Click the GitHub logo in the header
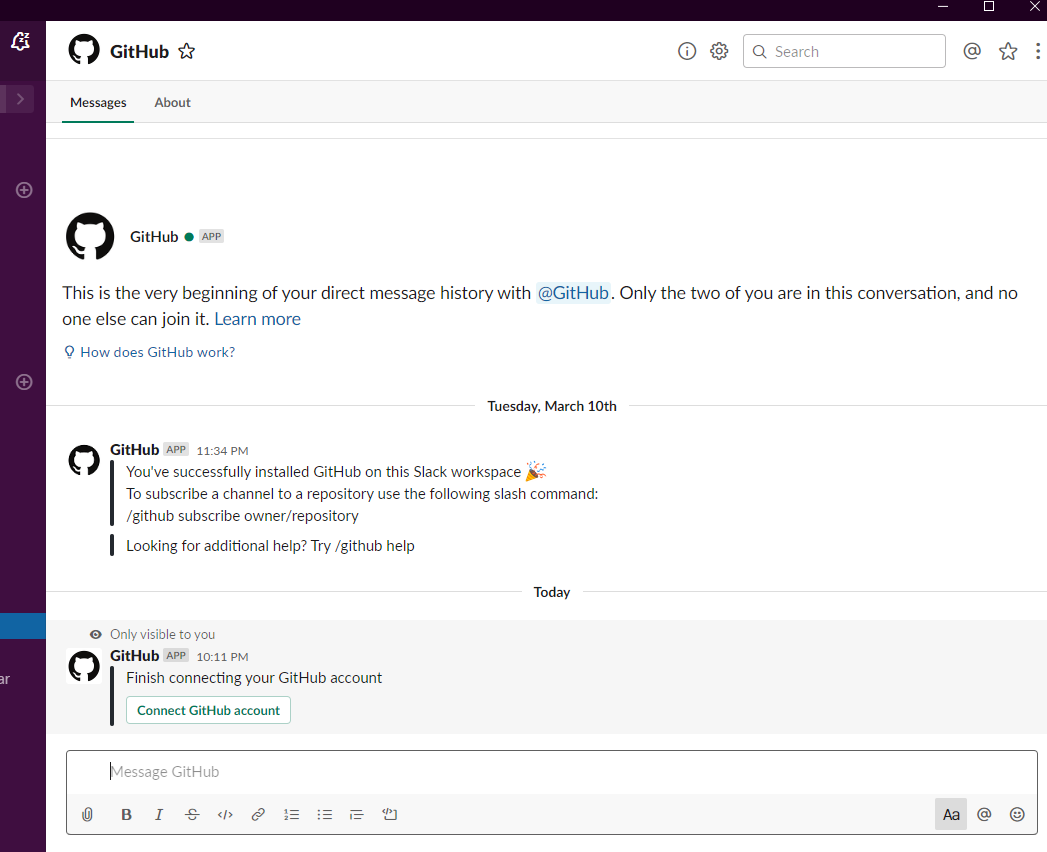1047x852 pixels. (x=84, y=49)
